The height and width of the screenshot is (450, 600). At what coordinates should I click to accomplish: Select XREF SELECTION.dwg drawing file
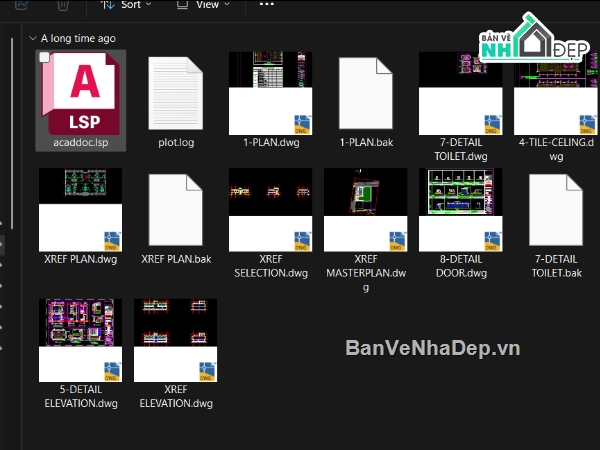coord(271,210)
